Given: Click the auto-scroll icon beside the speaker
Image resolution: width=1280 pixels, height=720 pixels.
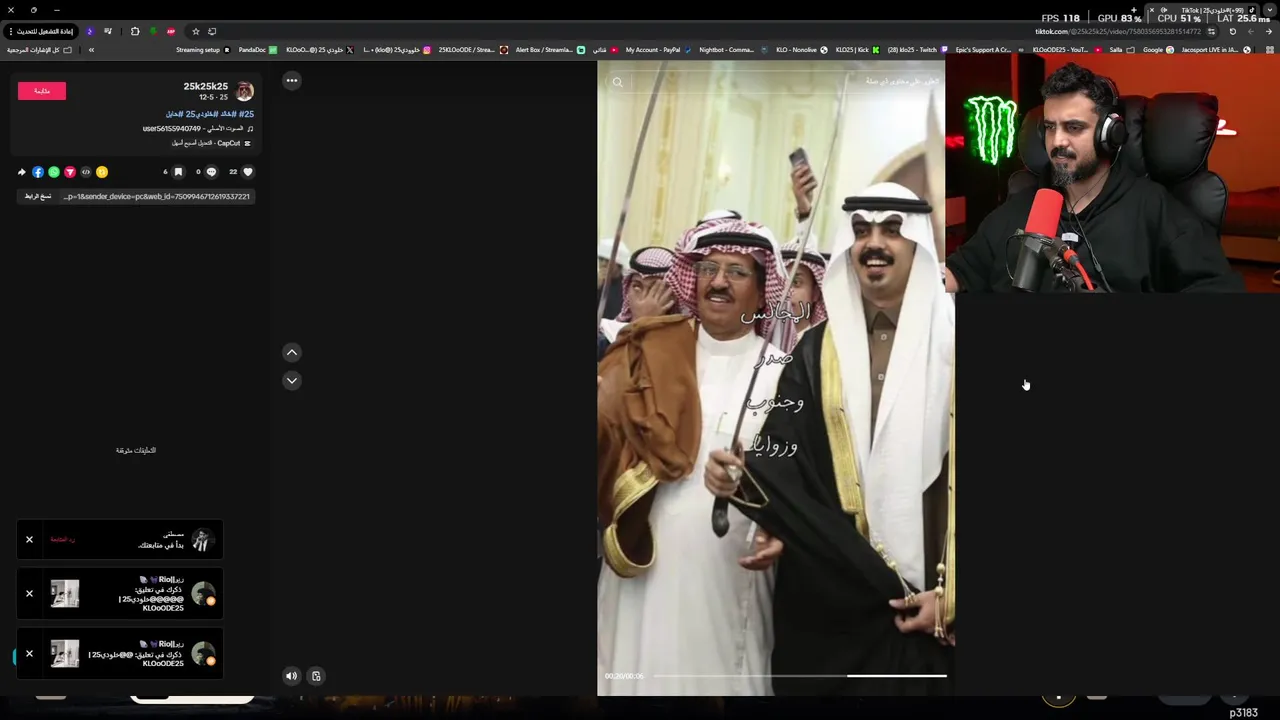Looking at the screenshot, I should (316, 676).
